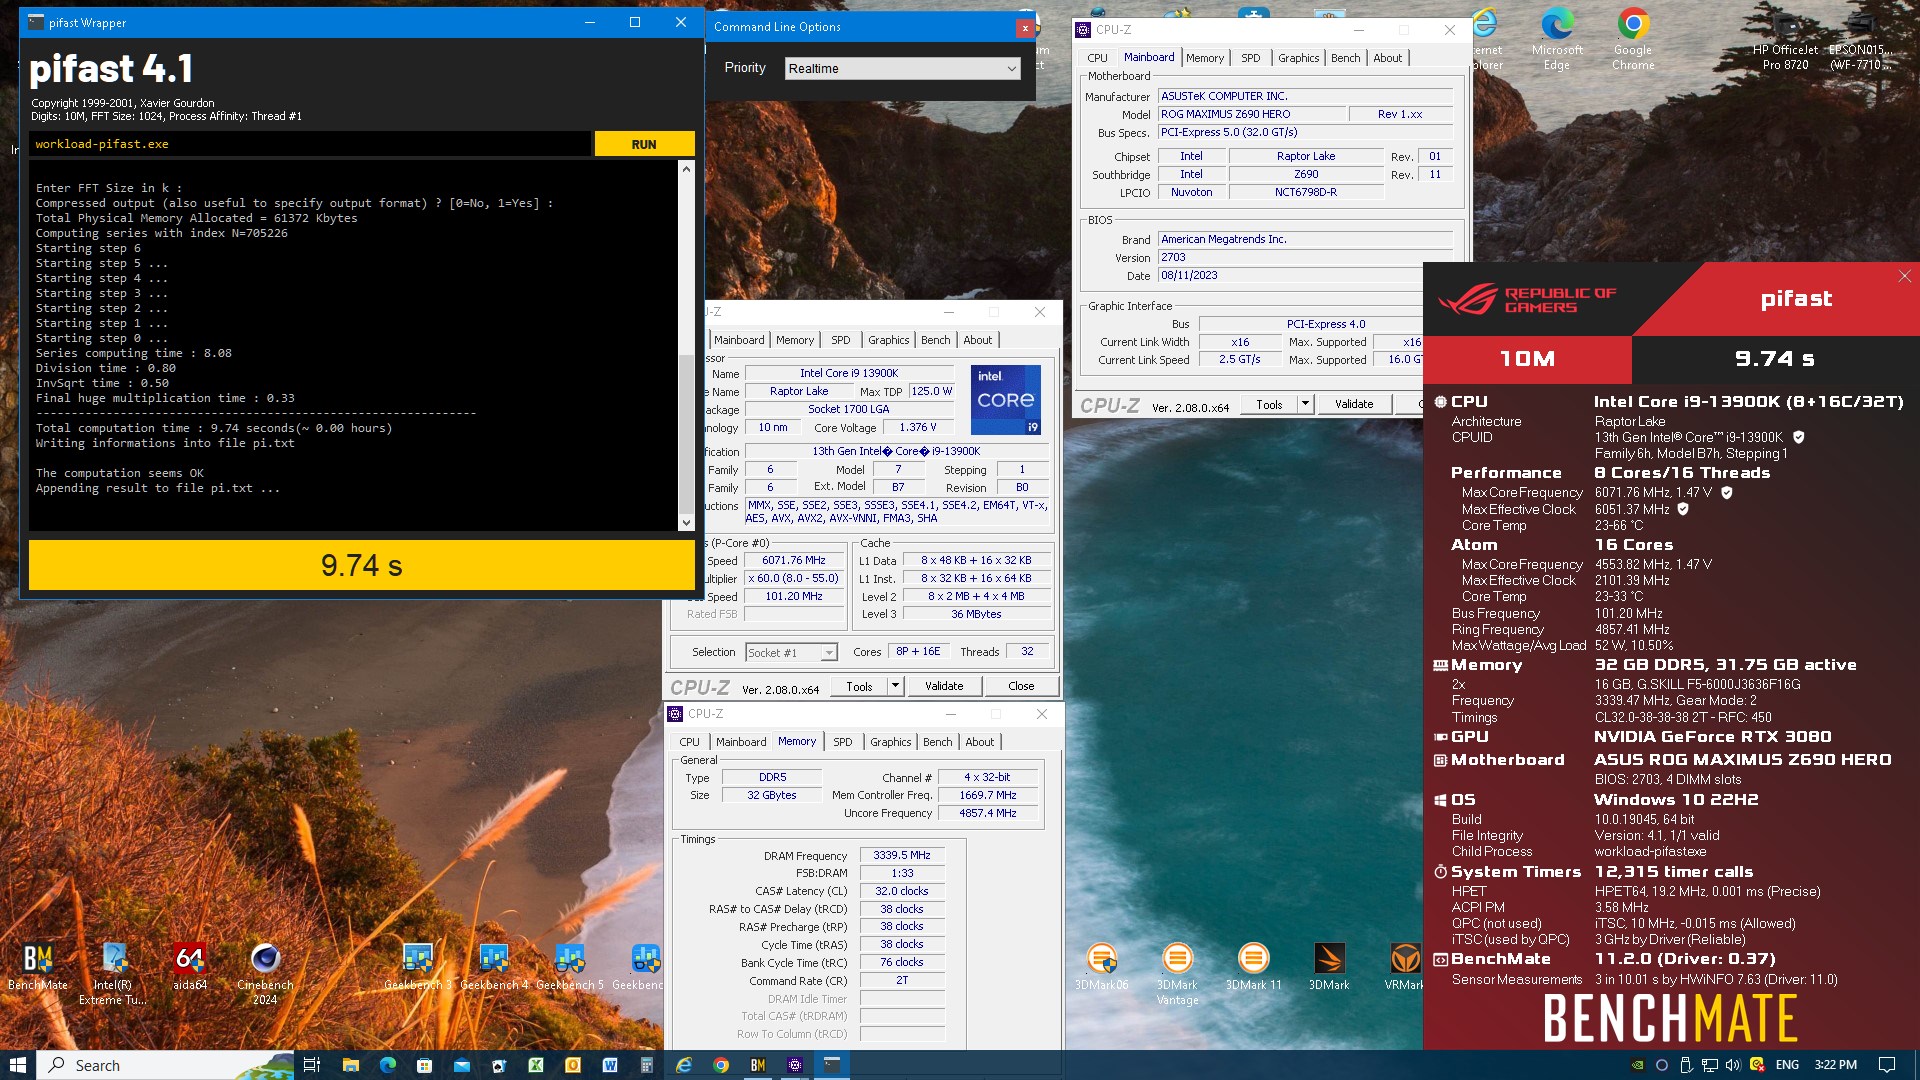Open the Geekbench 5 desktop icon
The image size is (1920, 1080).
coord(570,966)
